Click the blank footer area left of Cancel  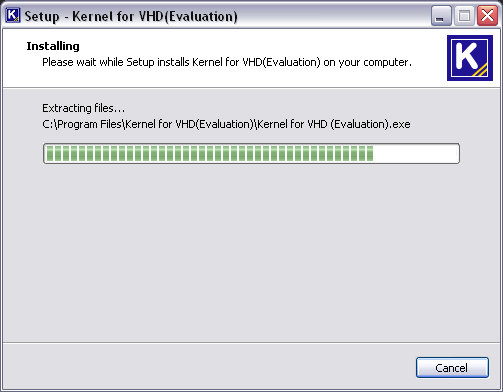207,367
